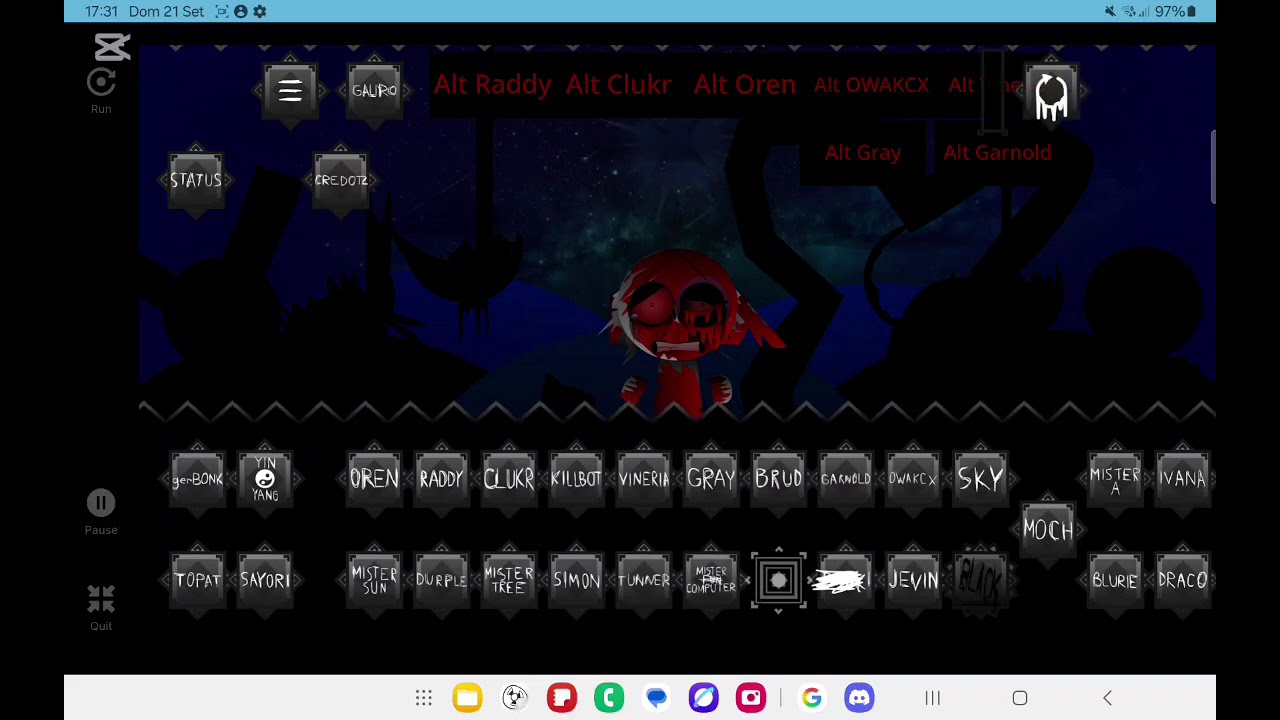Select the JEVIN character tile

pyautogui.click(x=913, y=580)
